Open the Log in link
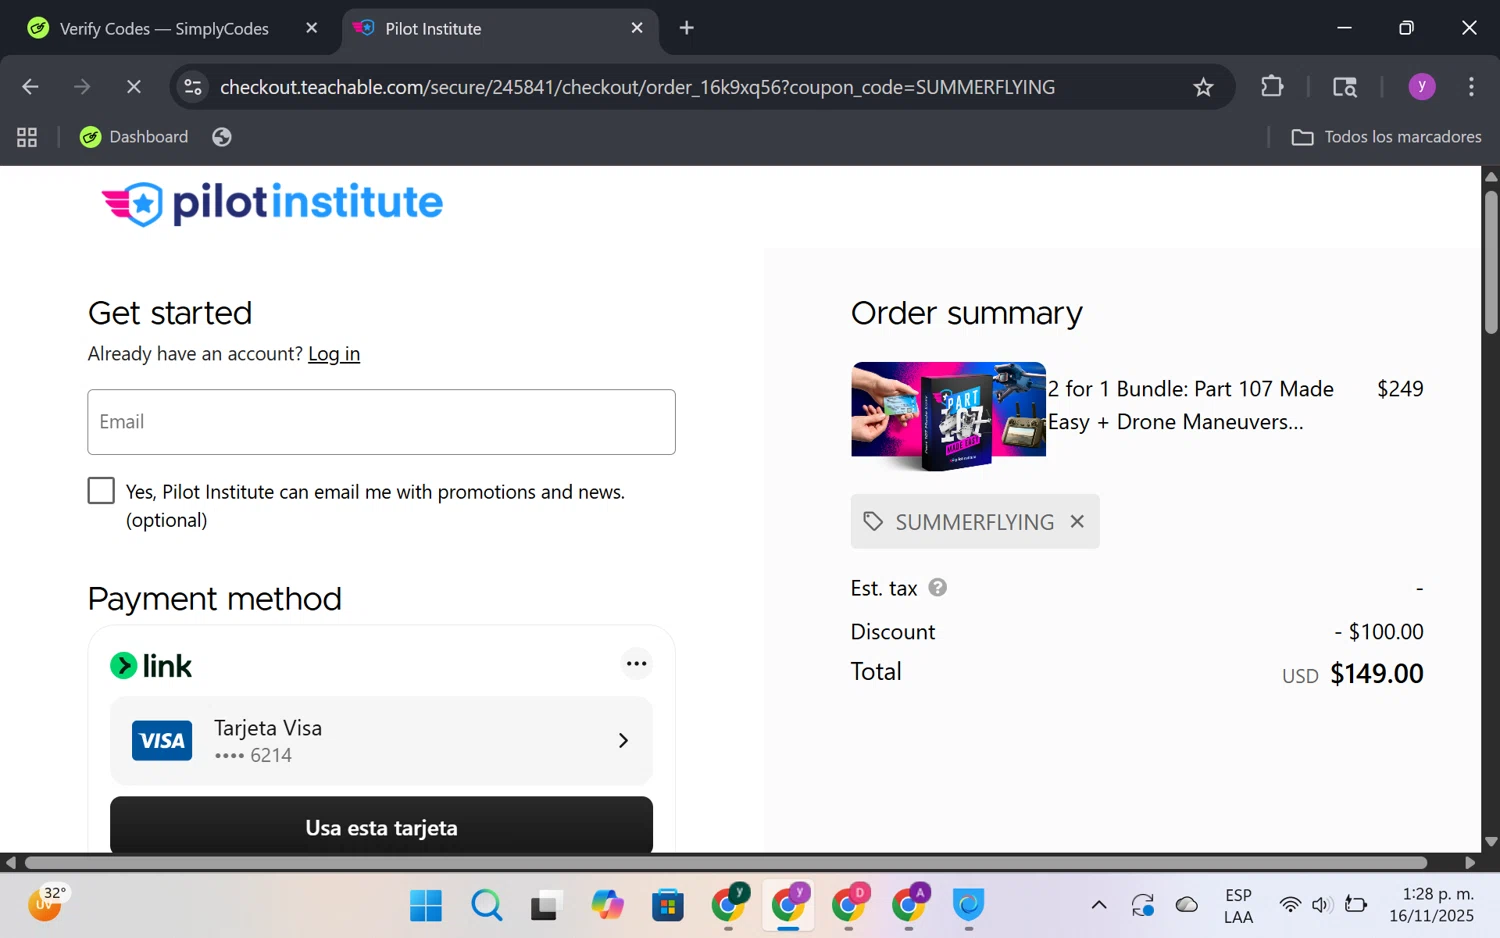Viewport: 1500px width, 938px height. pos(334,354)
